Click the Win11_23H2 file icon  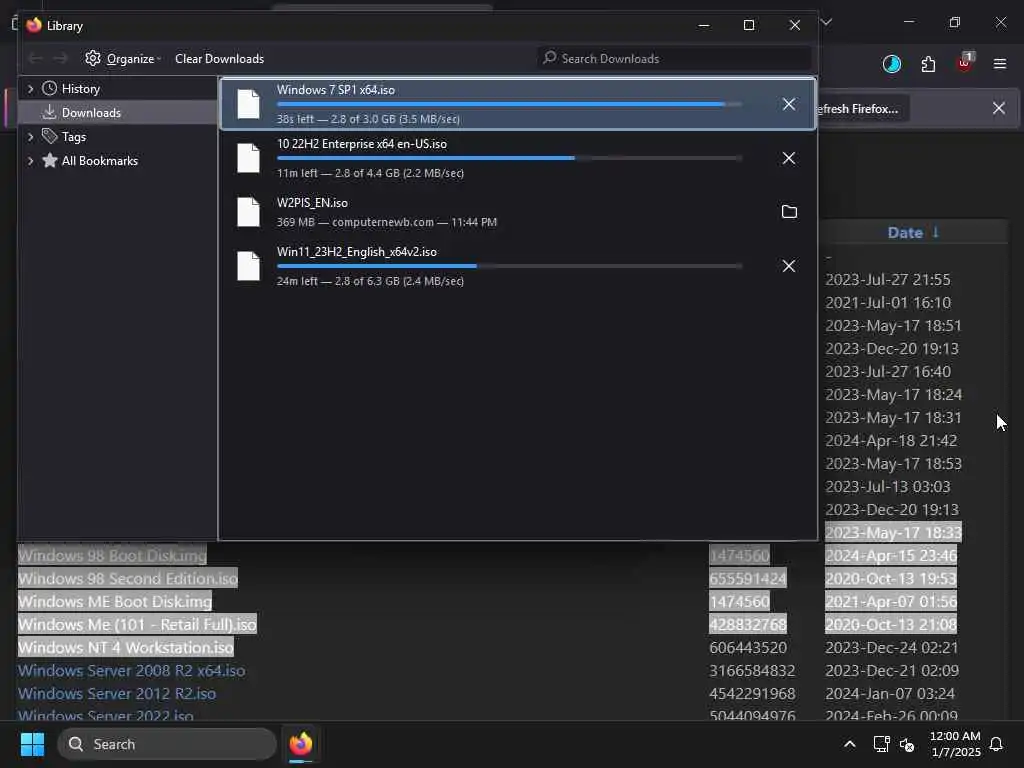point(248,266)
